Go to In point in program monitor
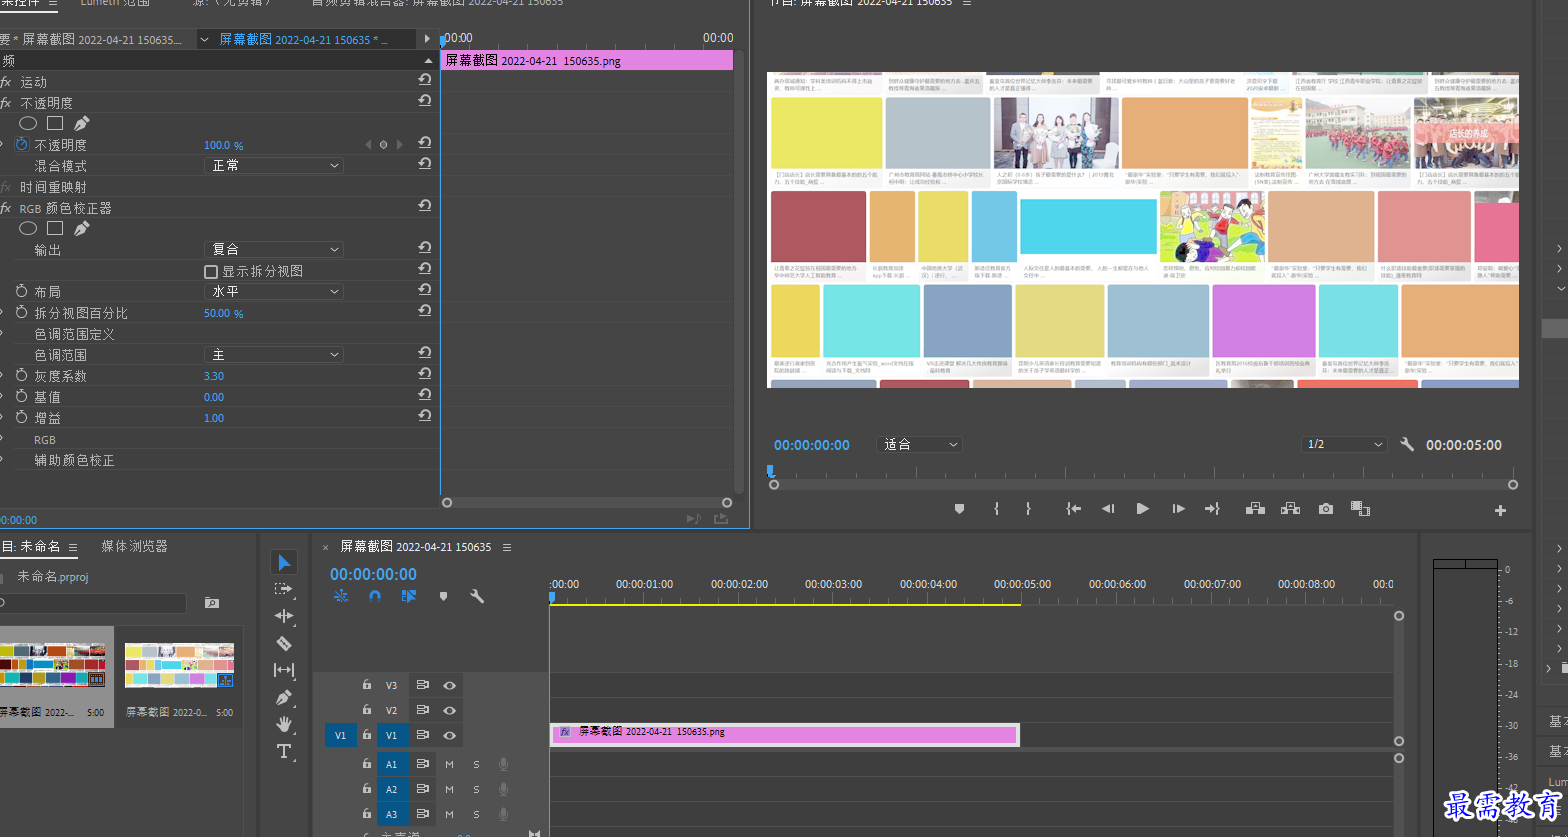The height and width of the screenshot is (837, 1568). click(x=1073, y=509)
